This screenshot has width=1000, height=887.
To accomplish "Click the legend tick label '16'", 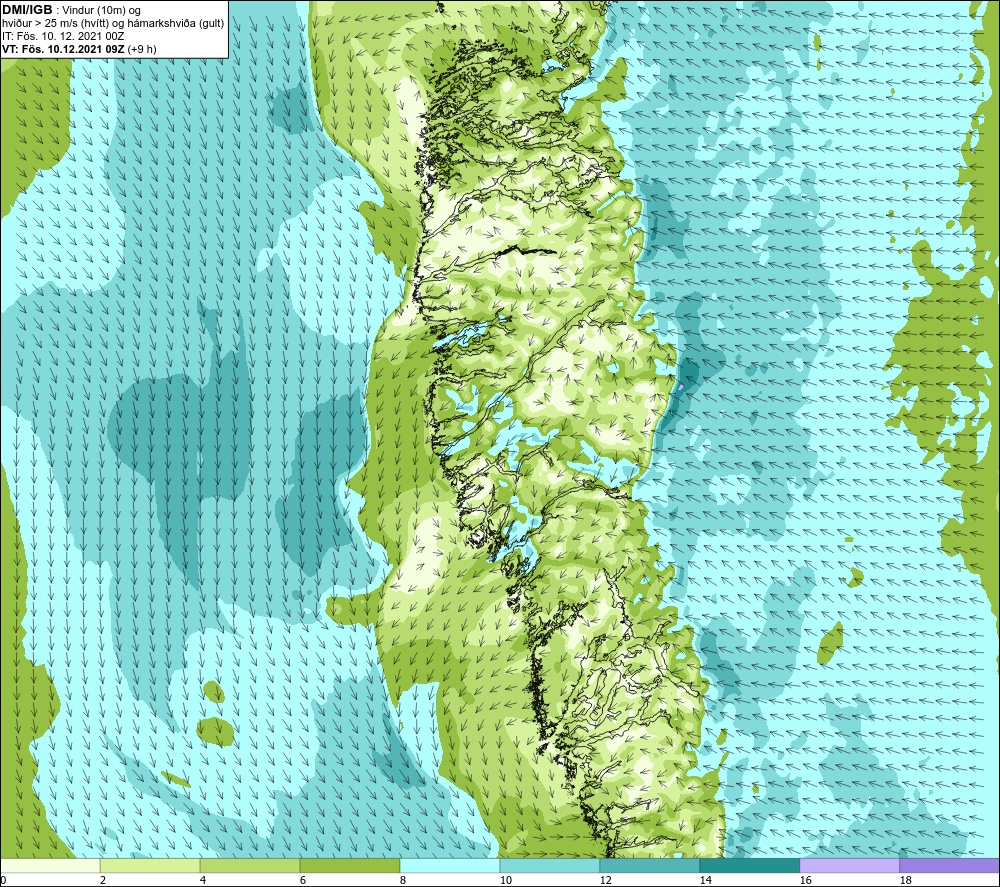I will pos(805,881).
